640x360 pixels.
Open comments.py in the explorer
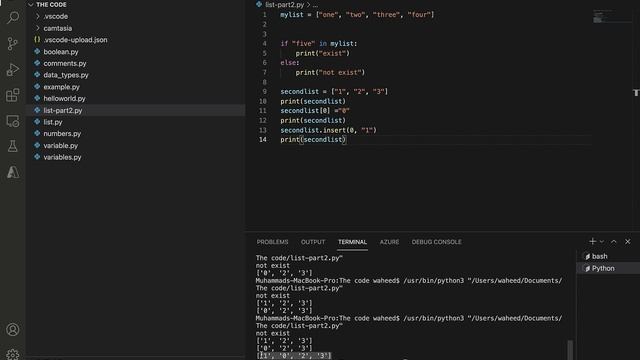136,63
